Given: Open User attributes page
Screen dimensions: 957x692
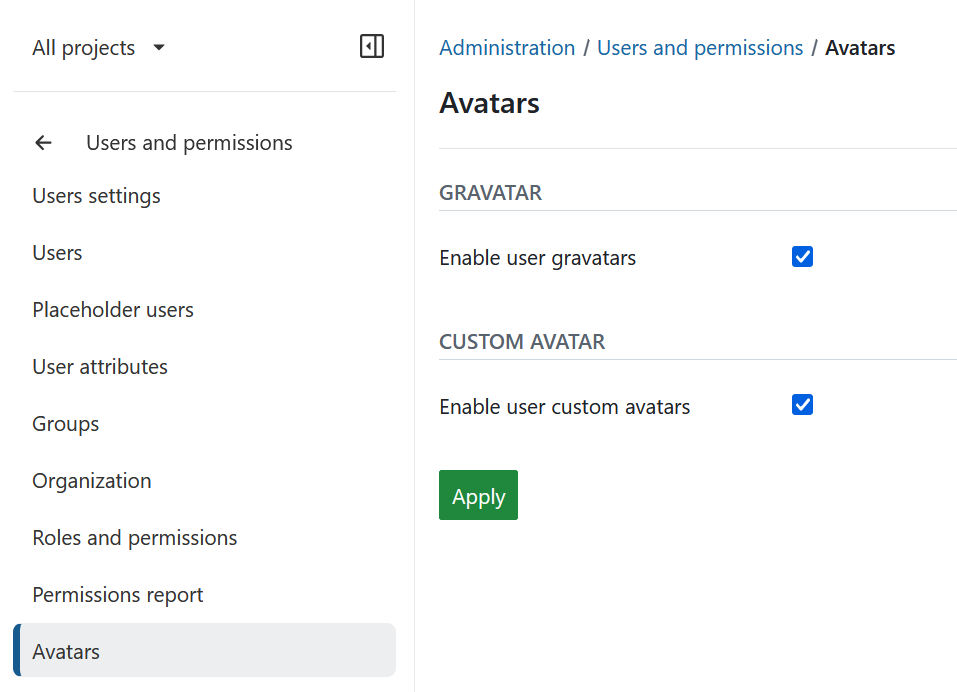Looking at the screenshot, I should 100,367.
